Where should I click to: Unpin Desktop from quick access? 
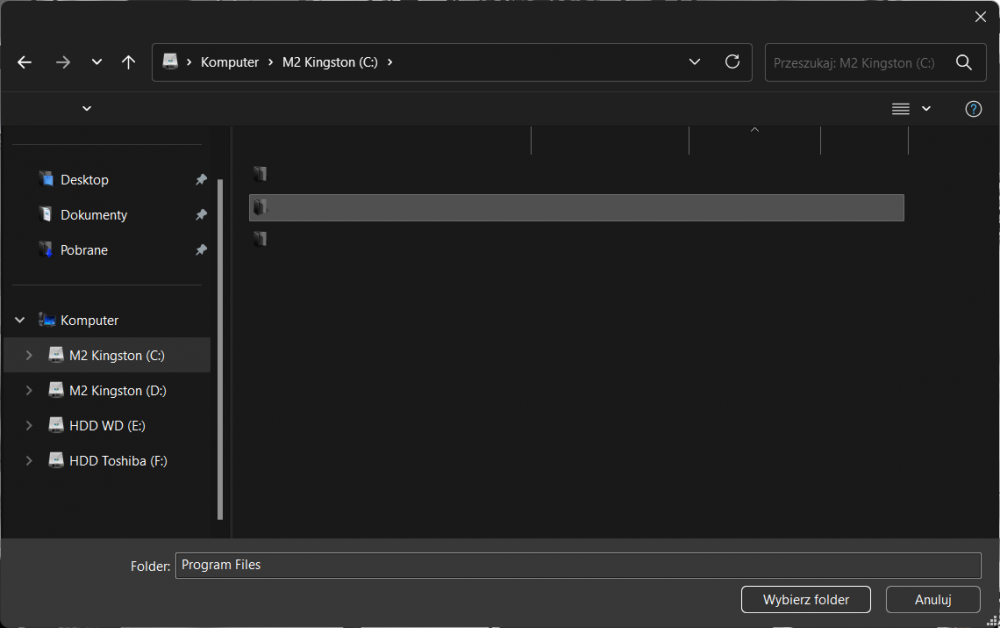tap(201, 180)
